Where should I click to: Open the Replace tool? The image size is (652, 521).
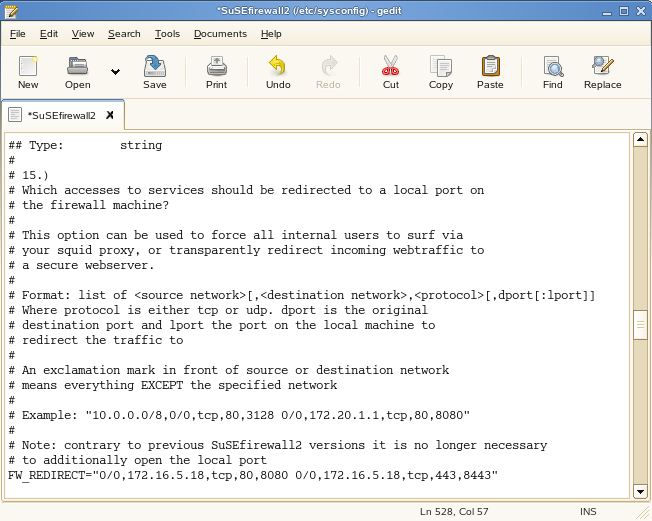[x=603, y=72]
